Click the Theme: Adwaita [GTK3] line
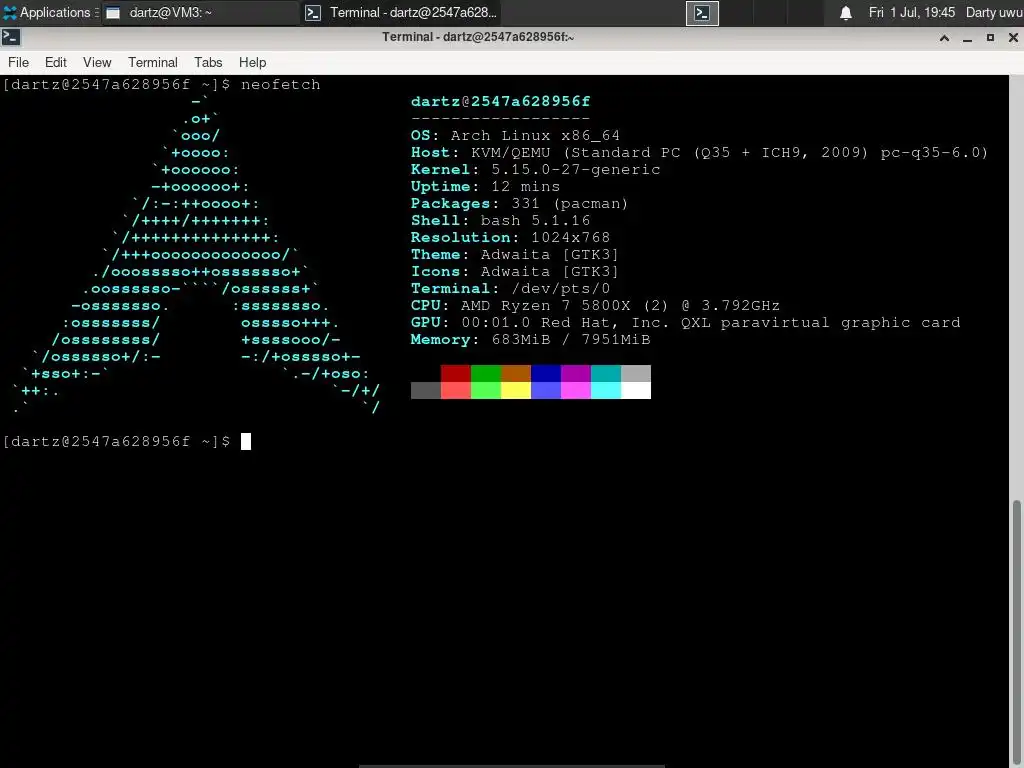This screenshot has width=1024, height=768. coord(515,254)
